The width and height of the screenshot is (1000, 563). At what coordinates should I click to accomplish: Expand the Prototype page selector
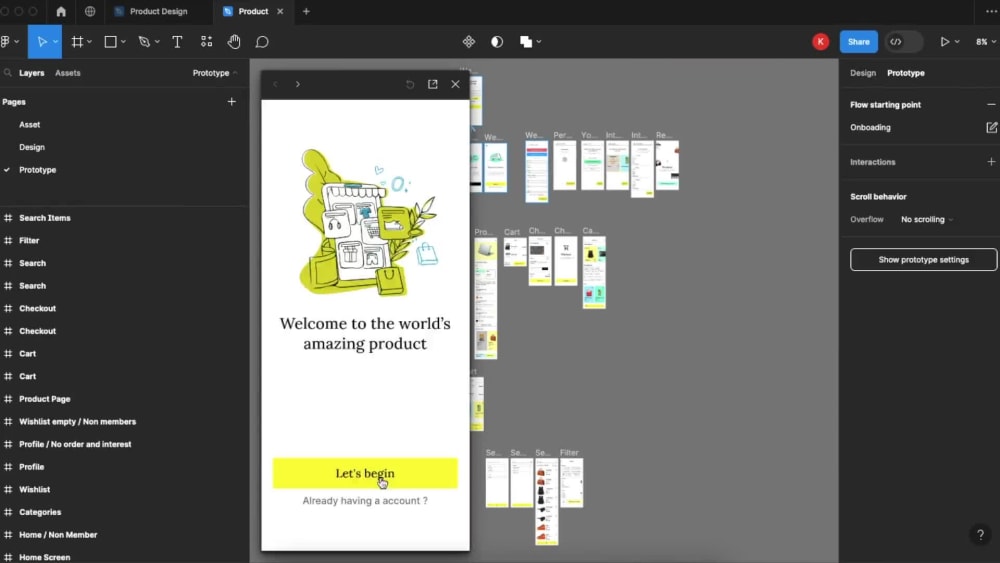[215, 73]
